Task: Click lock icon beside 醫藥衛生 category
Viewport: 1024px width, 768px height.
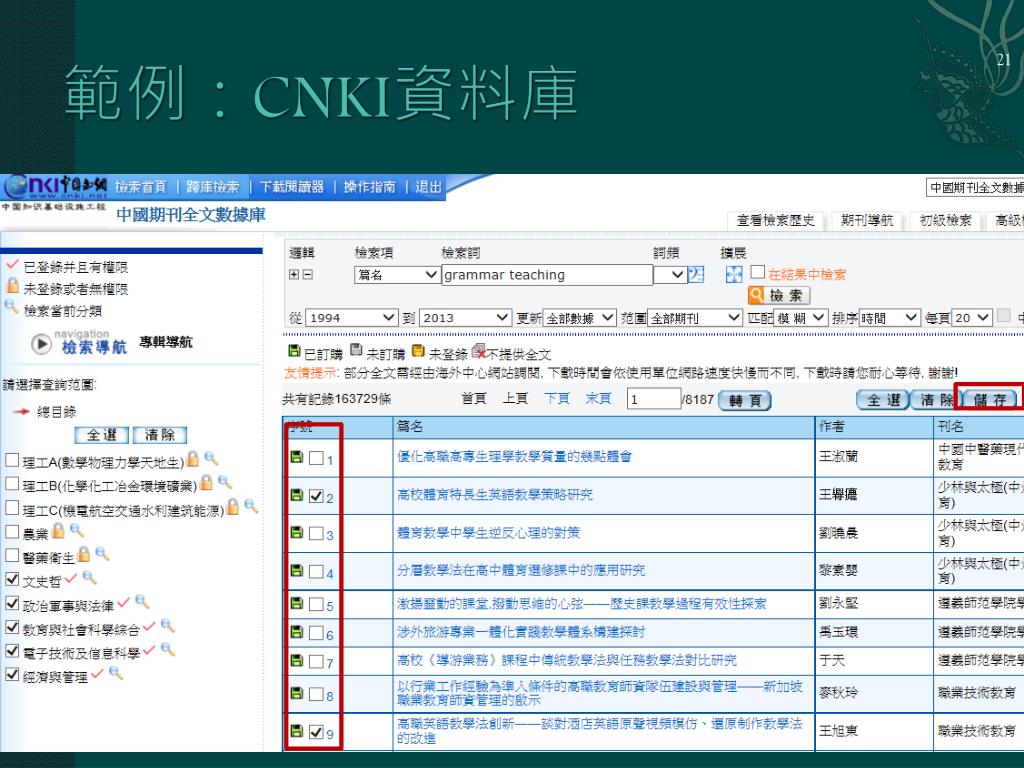Action: pos(84,554)
